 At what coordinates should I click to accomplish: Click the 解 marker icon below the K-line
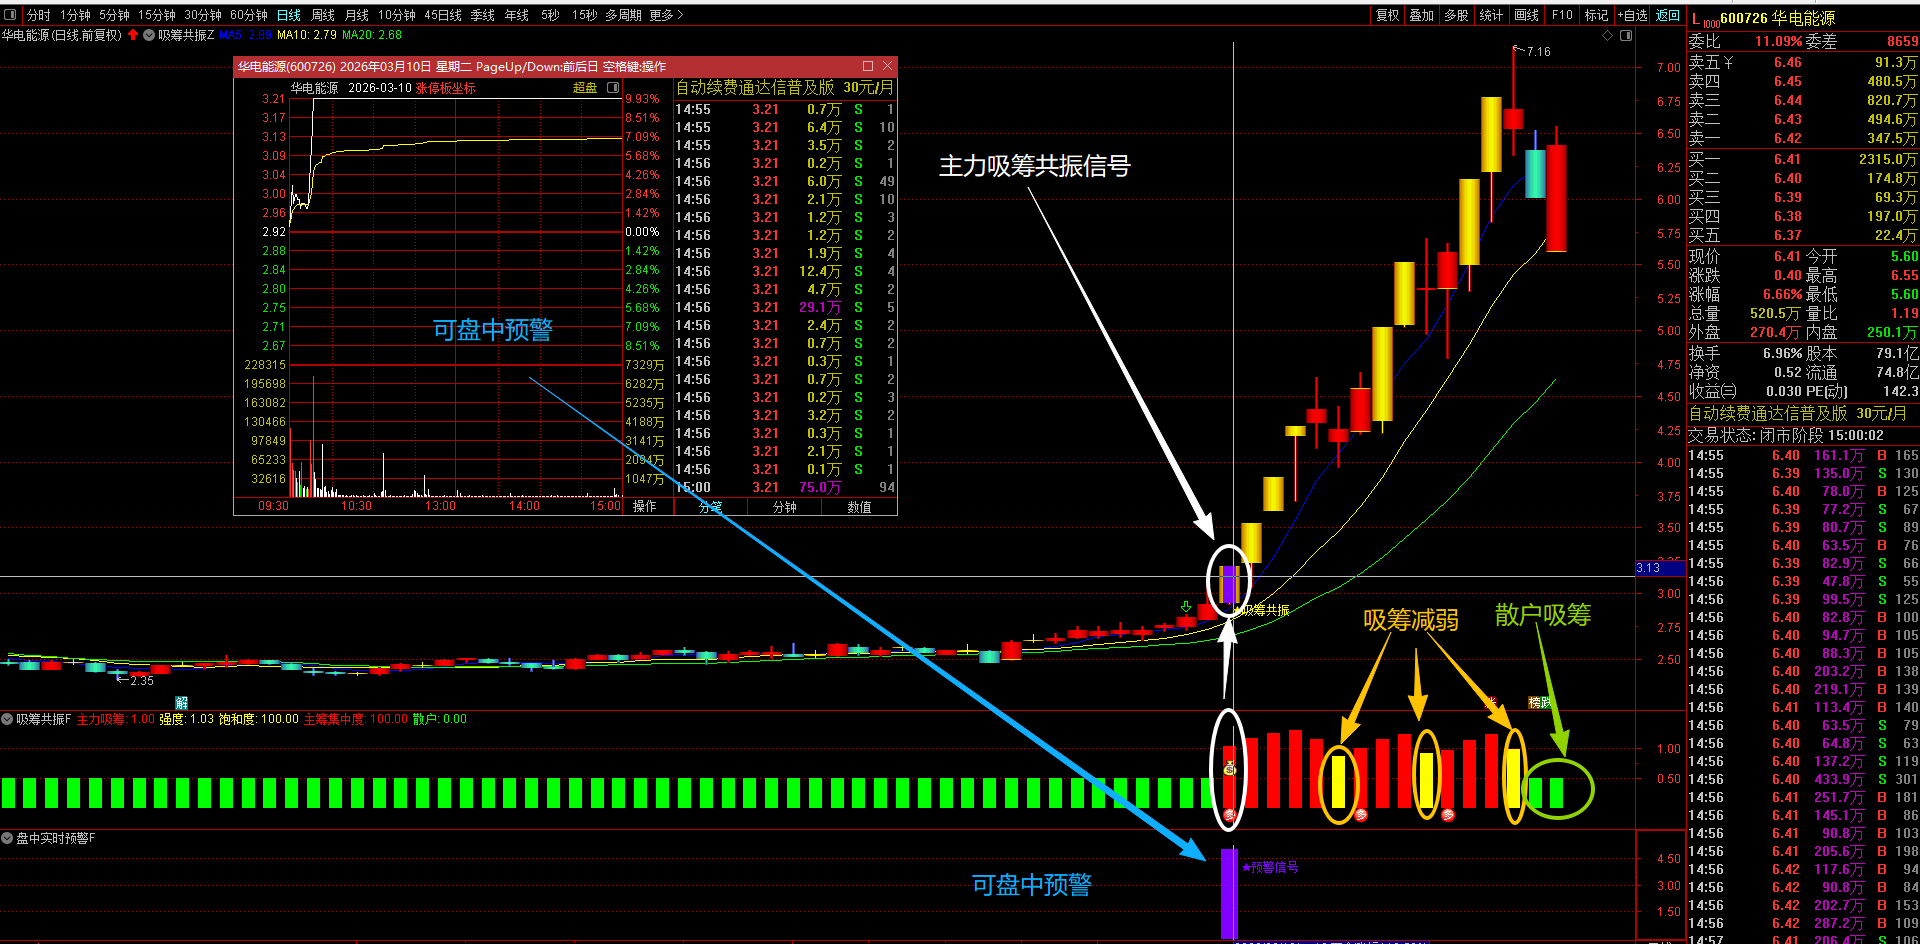point(182,703)
